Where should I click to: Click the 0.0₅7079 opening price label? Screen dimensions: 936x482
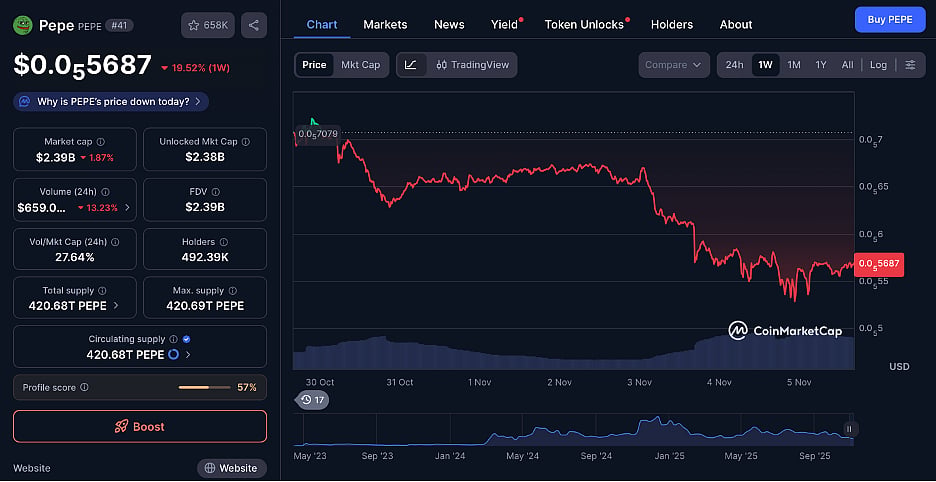pyautogui.click(x=318, y=134)
